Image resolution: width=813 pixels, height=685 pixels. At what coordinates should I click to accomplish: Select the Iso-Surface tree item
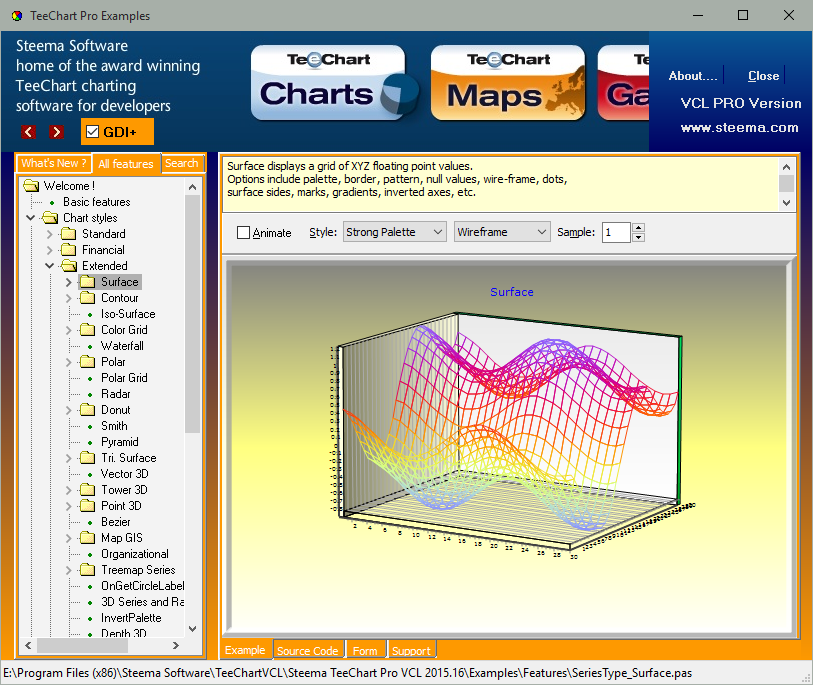pos(128,314)
